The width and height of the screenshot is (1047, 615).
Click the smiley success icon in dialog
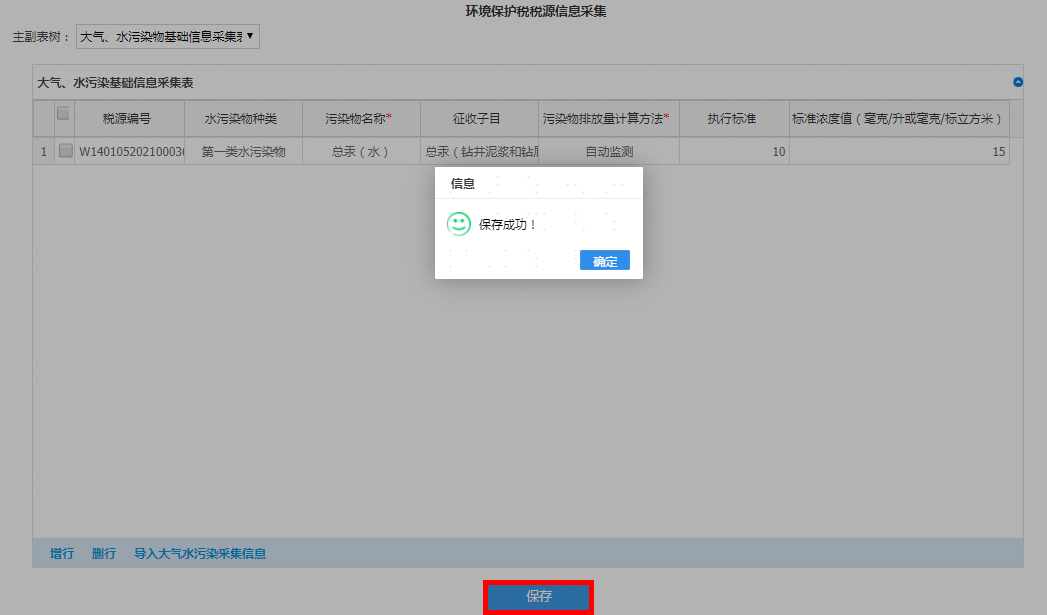(x=459, y=224)
